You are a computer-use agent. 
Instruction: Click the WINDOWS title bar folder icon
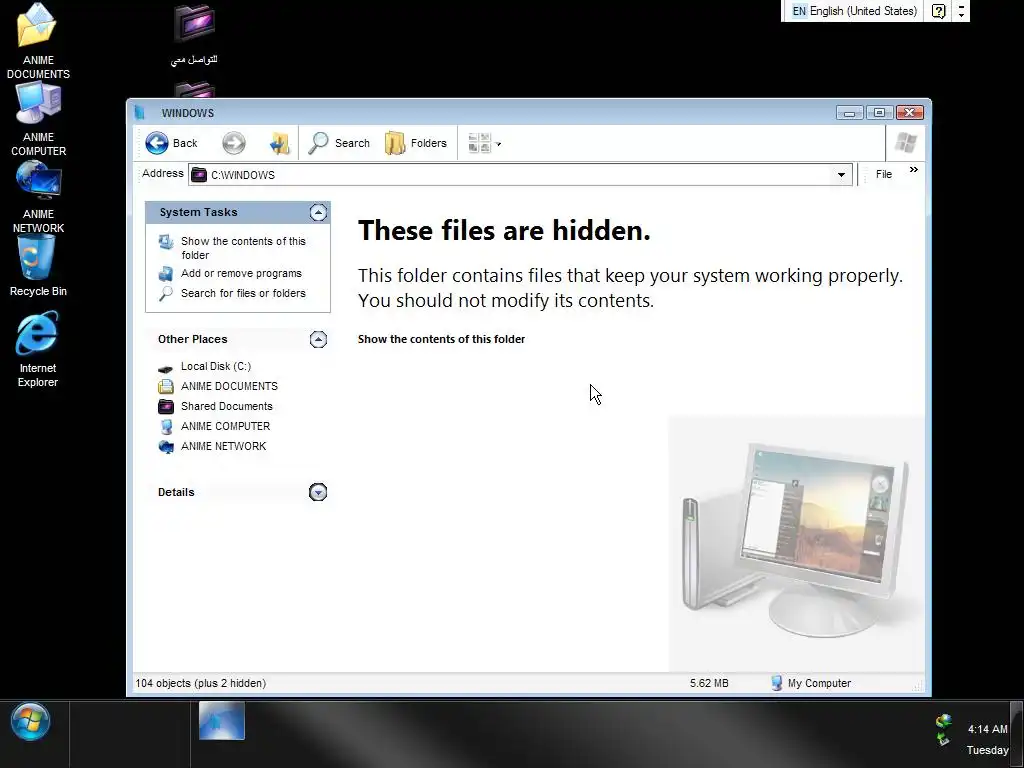139,112
